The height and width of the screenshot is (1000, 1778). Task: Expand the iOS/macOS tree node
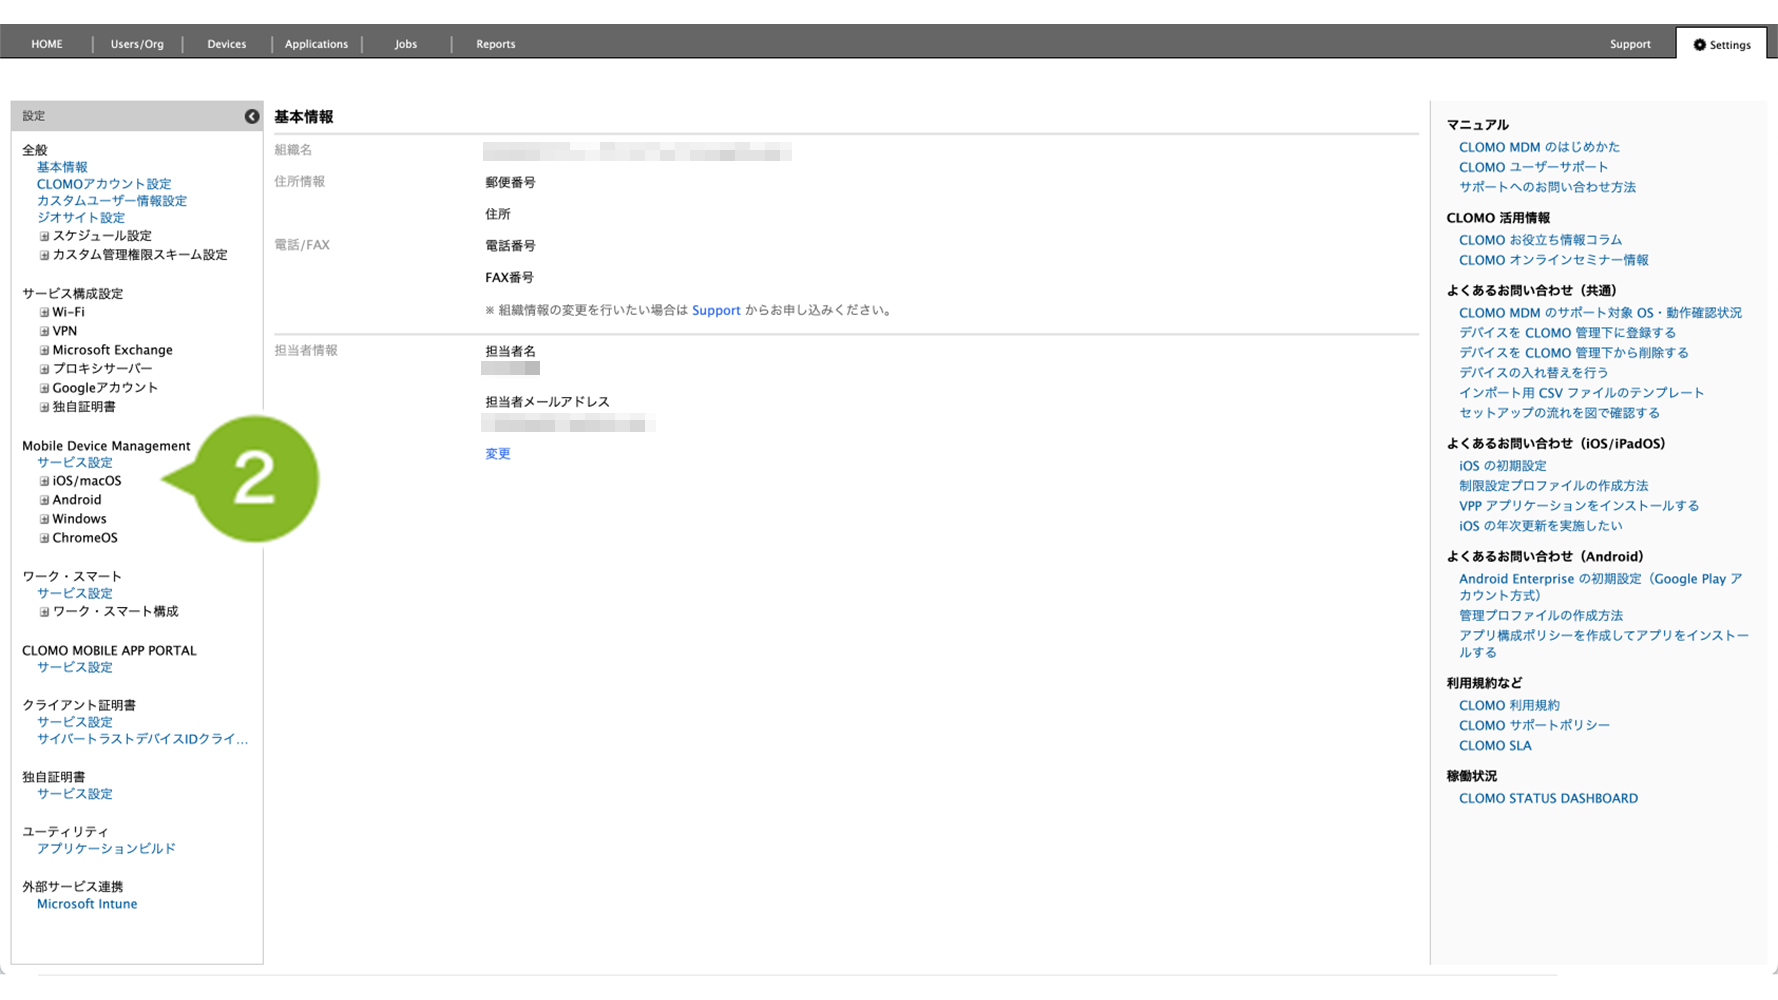click(44, 481)
